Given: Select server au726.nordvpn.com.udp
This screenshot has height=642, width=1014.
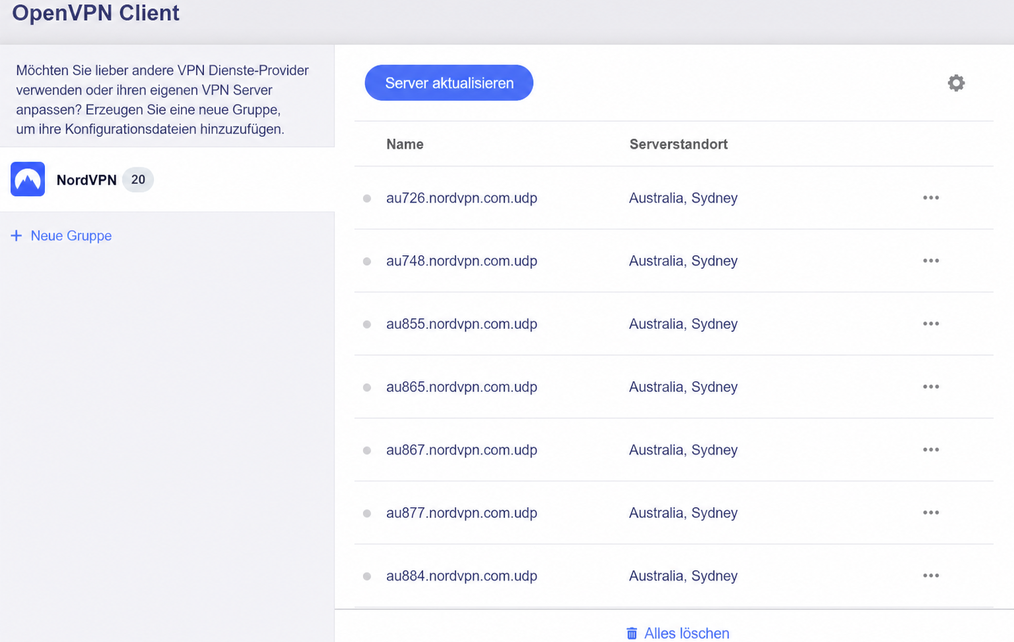Looking at the screenshot, I should (462, 198).
